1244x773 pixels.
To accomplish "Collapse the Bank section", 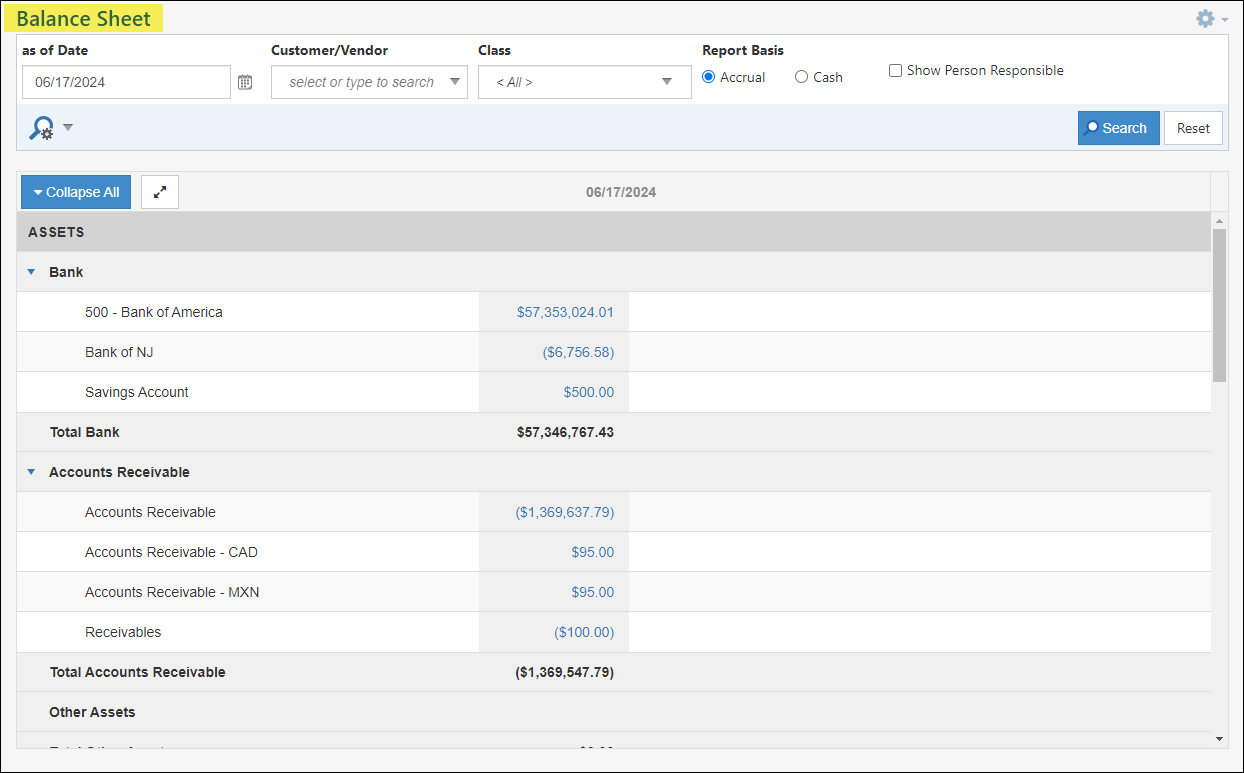I will (31, 272).
